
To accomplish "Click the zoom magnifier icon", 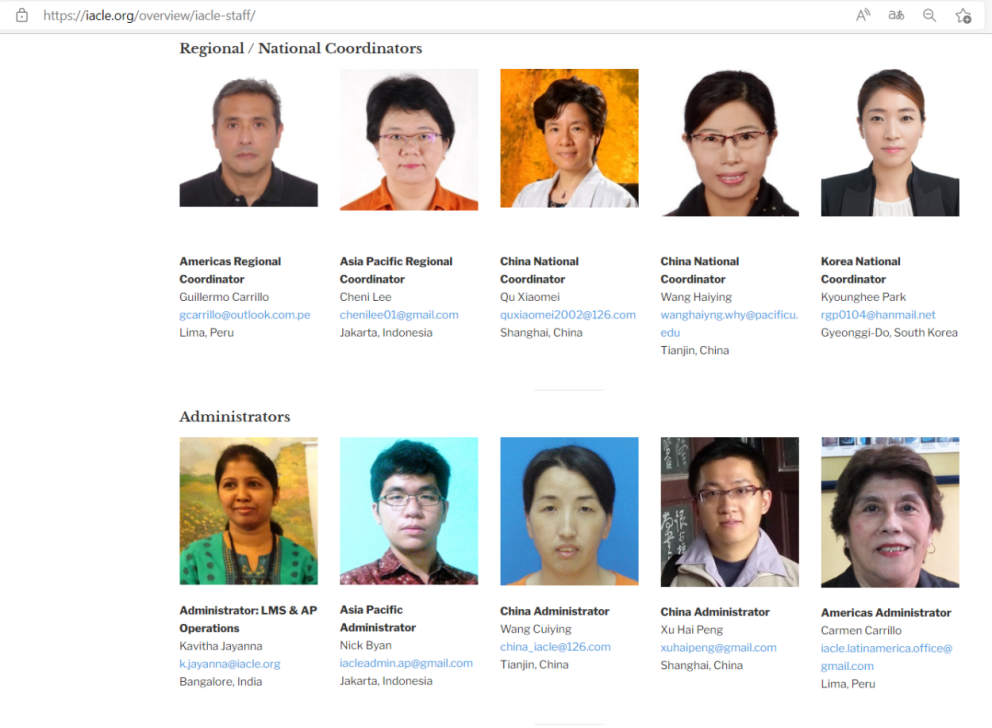I will [929, 15].
